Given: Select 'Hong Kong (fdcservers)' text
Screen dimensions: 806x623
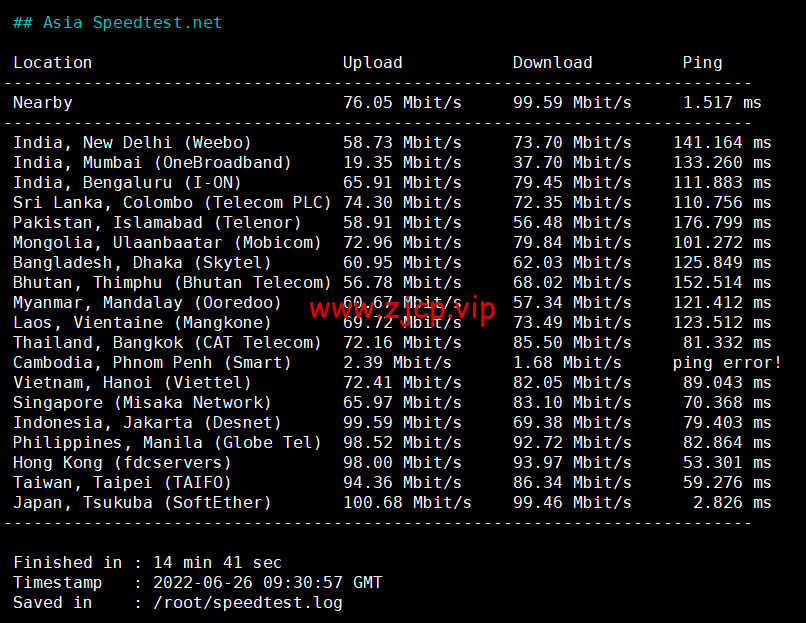Looking at the screenshot, I should point(122,463).
